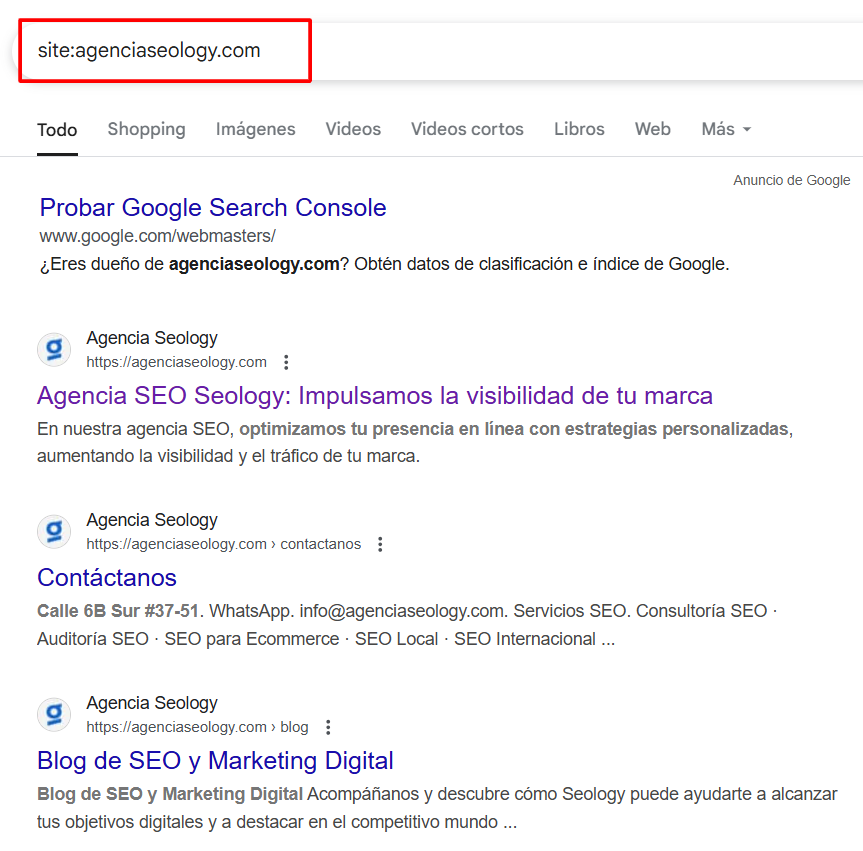This screenshot has width=863, height=851.
Task: Open the Videos tab
Action: [x=353, y=129]
